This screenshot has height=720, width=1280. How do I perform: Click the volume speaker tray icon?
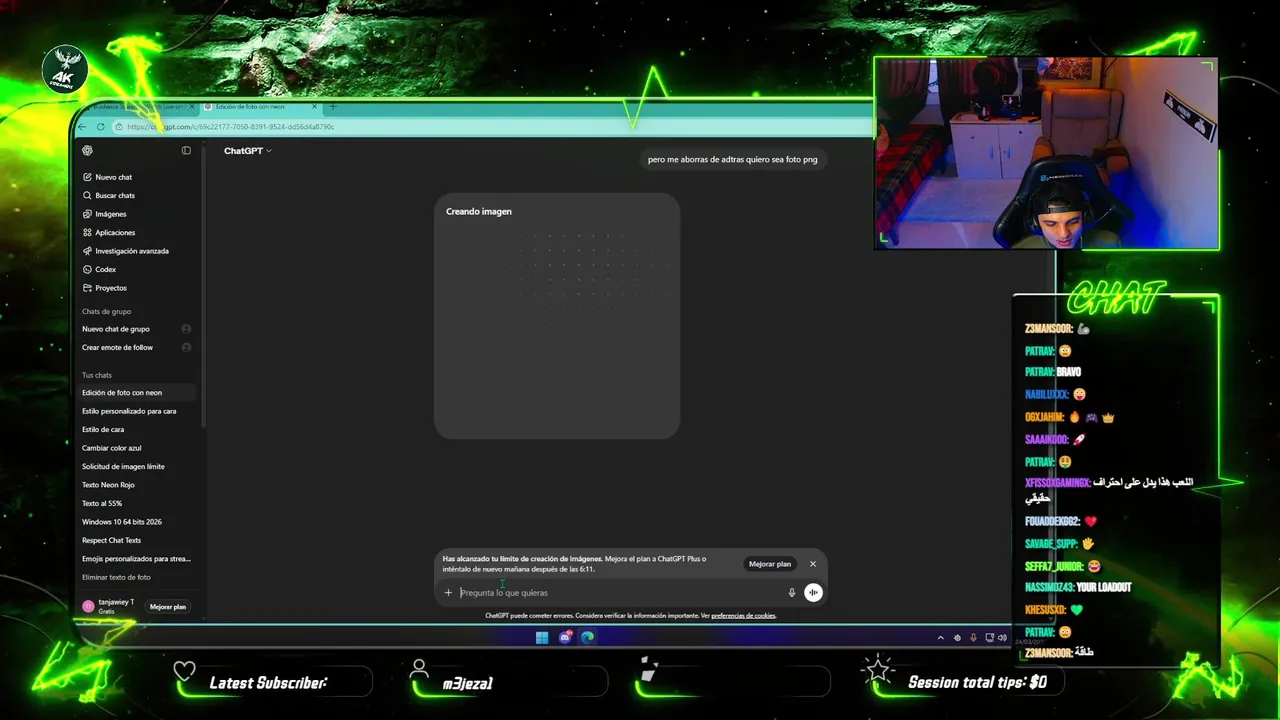(x=1002, y=638)
